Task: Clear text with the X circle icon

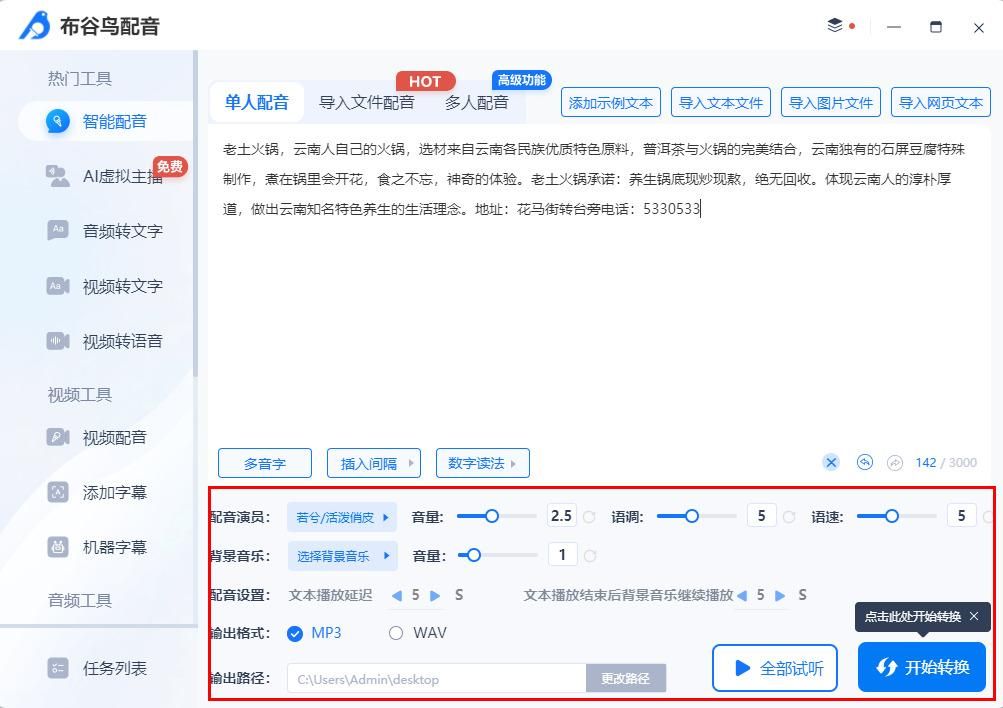Action: click(831, 462)
